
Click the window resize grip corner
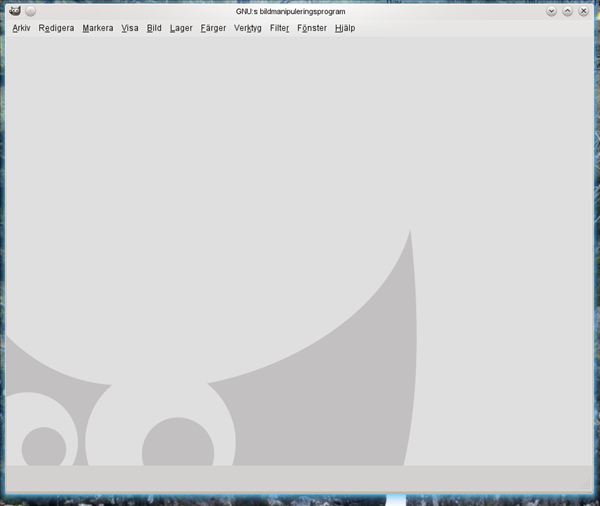point(585,484)
